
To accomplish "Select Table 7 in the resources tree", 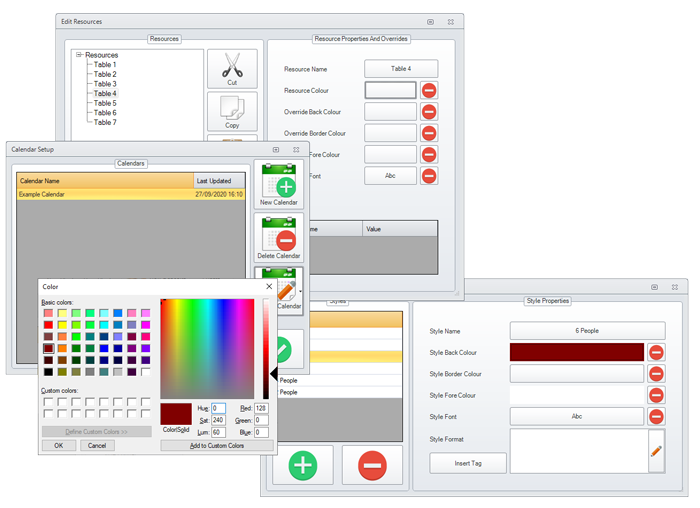I will coord(105,123).
